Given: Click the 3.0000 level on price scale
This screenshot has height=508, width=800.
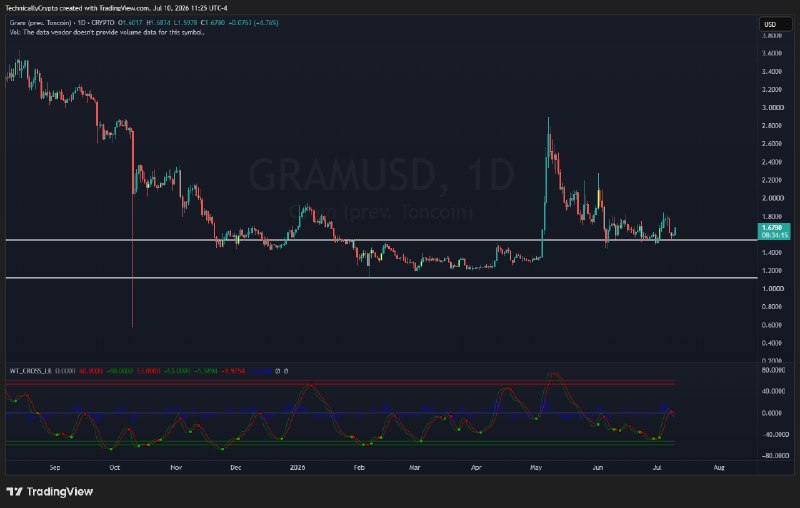Looking at the screenshot, I should (772, 108).
